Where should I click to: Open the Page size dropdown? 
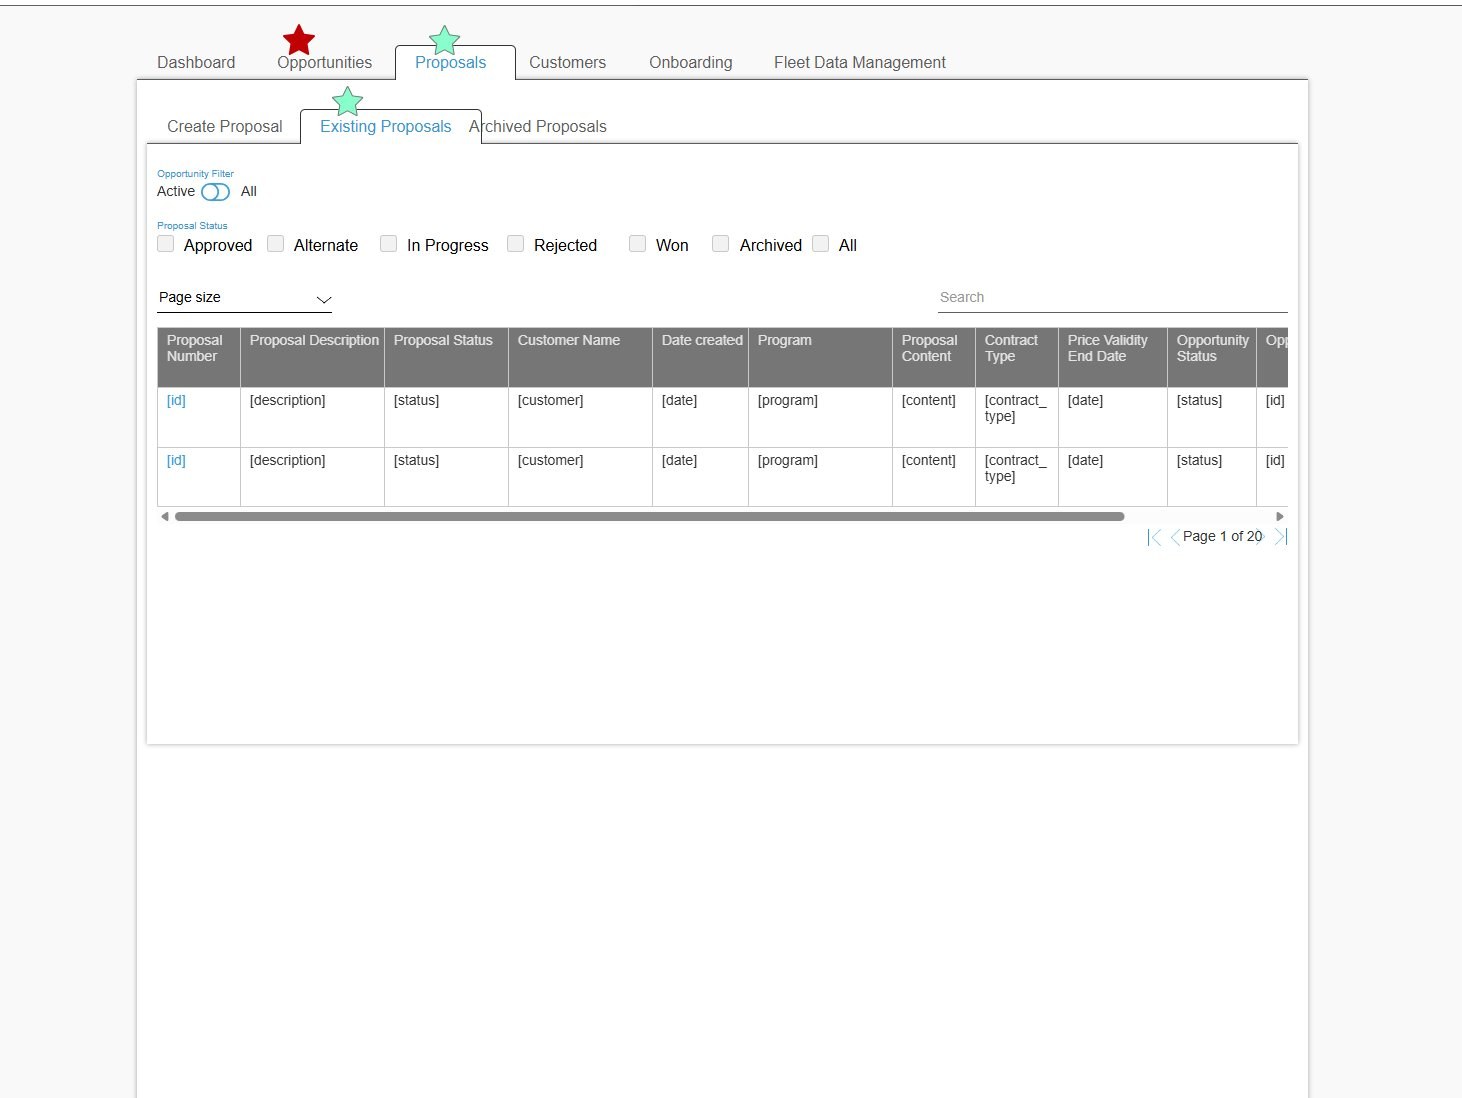[244, 298]
